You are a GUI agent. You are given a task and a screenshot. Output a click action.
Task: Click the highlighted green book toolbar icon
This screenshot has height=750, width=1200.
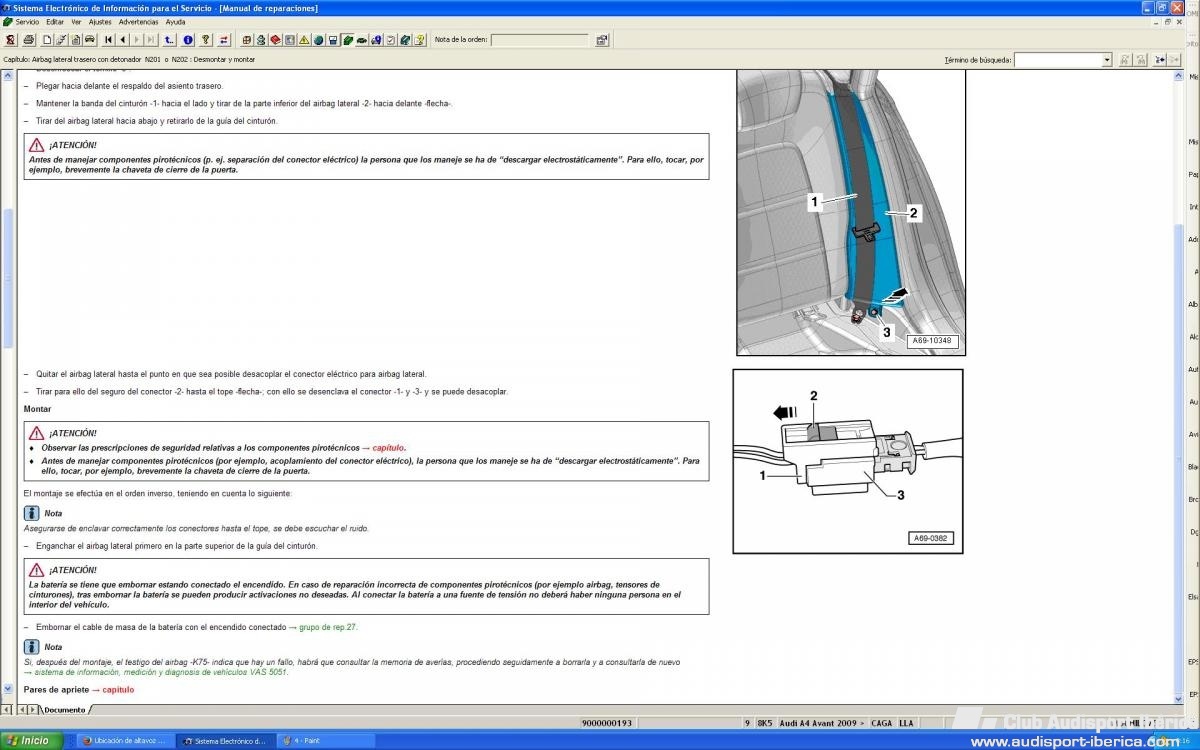(347, 40)
